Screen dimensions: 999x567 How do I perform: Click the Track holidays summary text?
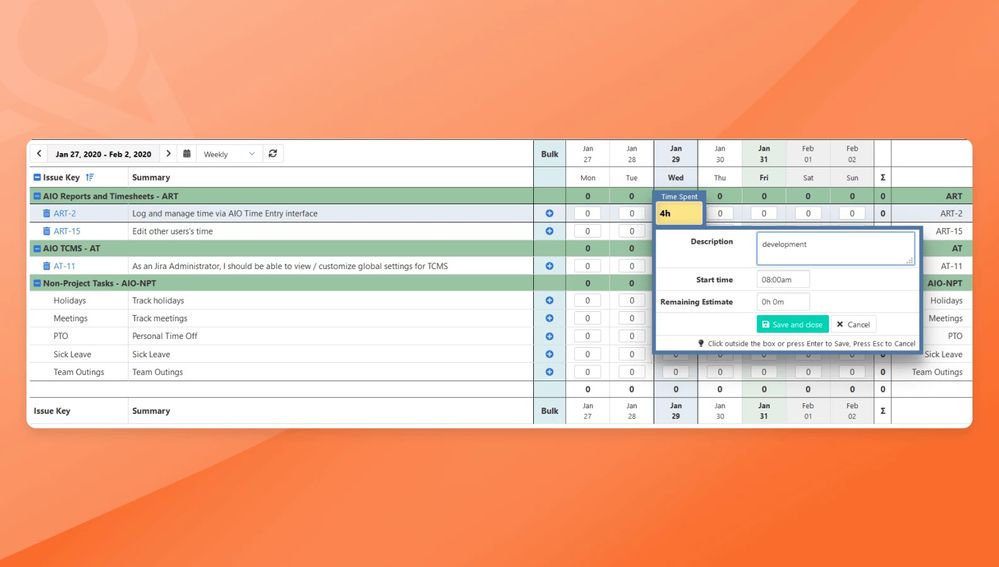[158, 301]
